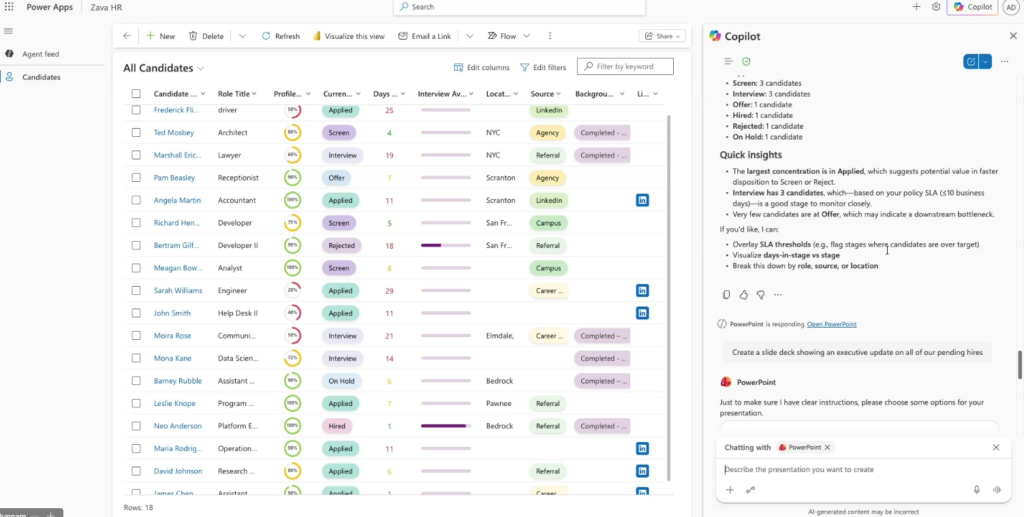Select Agent feed in the sidebar
Viewport: 1024px width, 517px height.
[x=40, y=54]
